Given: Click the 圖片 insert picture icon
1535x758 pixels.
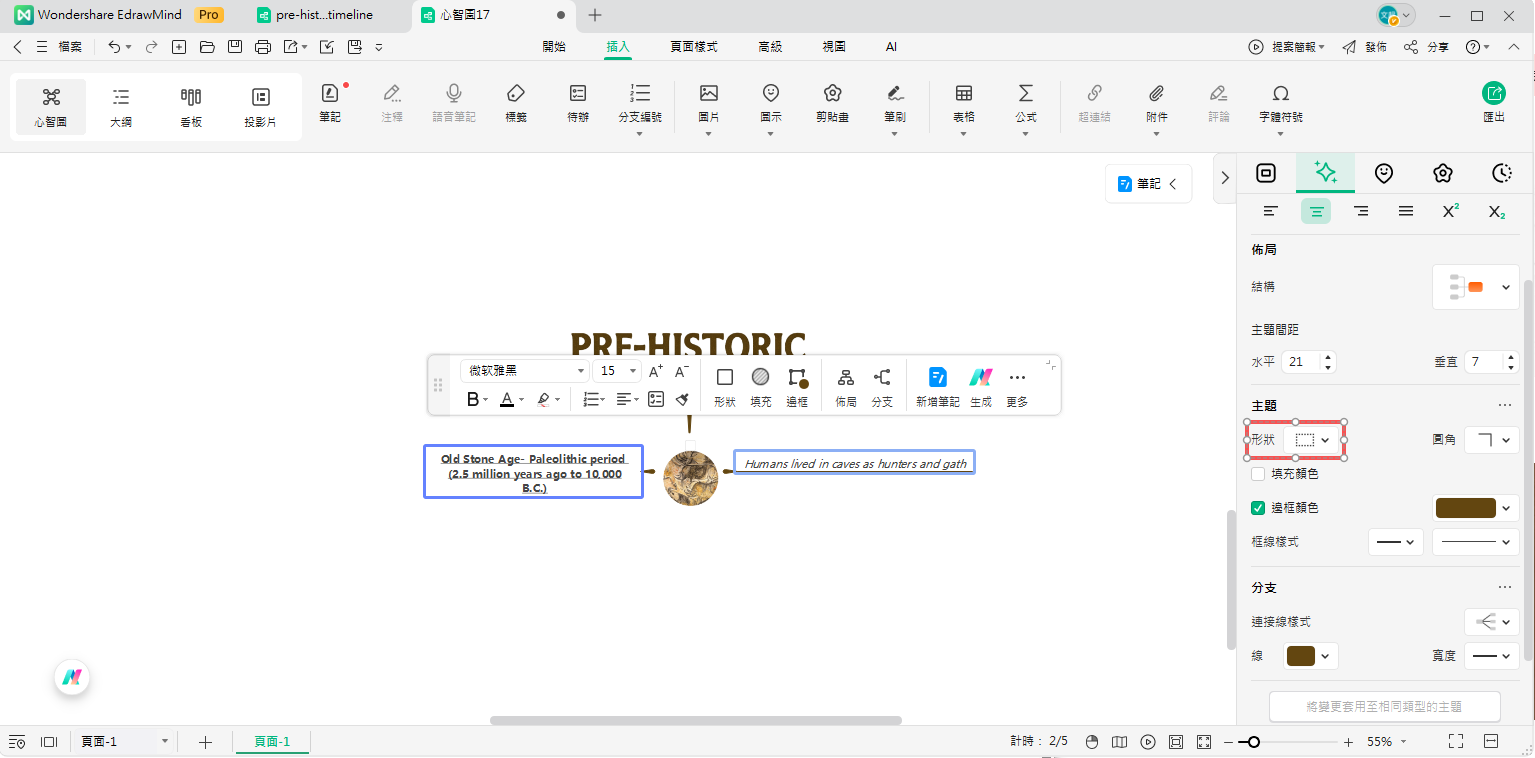Looking at the screenshot, I should (708, 95).
